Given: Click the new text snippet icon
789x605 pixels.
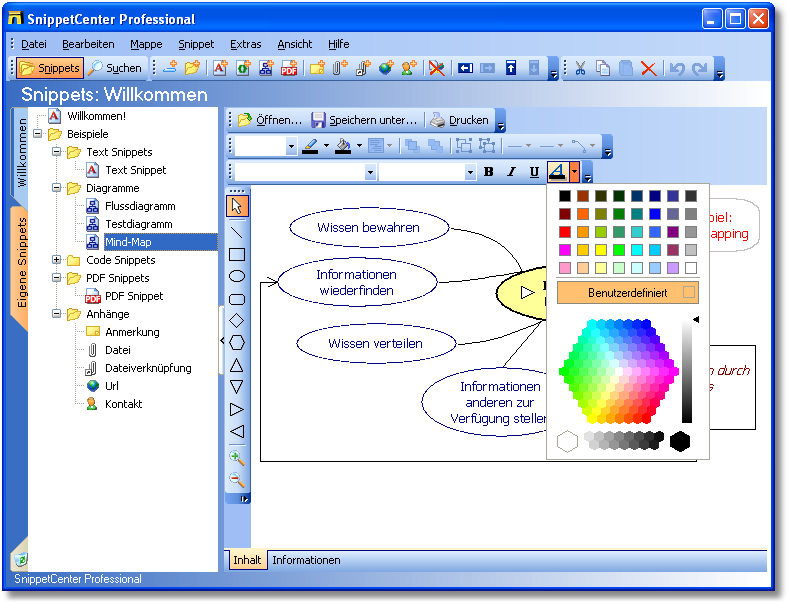Looking at the screenshot, I should coord(220,68).
